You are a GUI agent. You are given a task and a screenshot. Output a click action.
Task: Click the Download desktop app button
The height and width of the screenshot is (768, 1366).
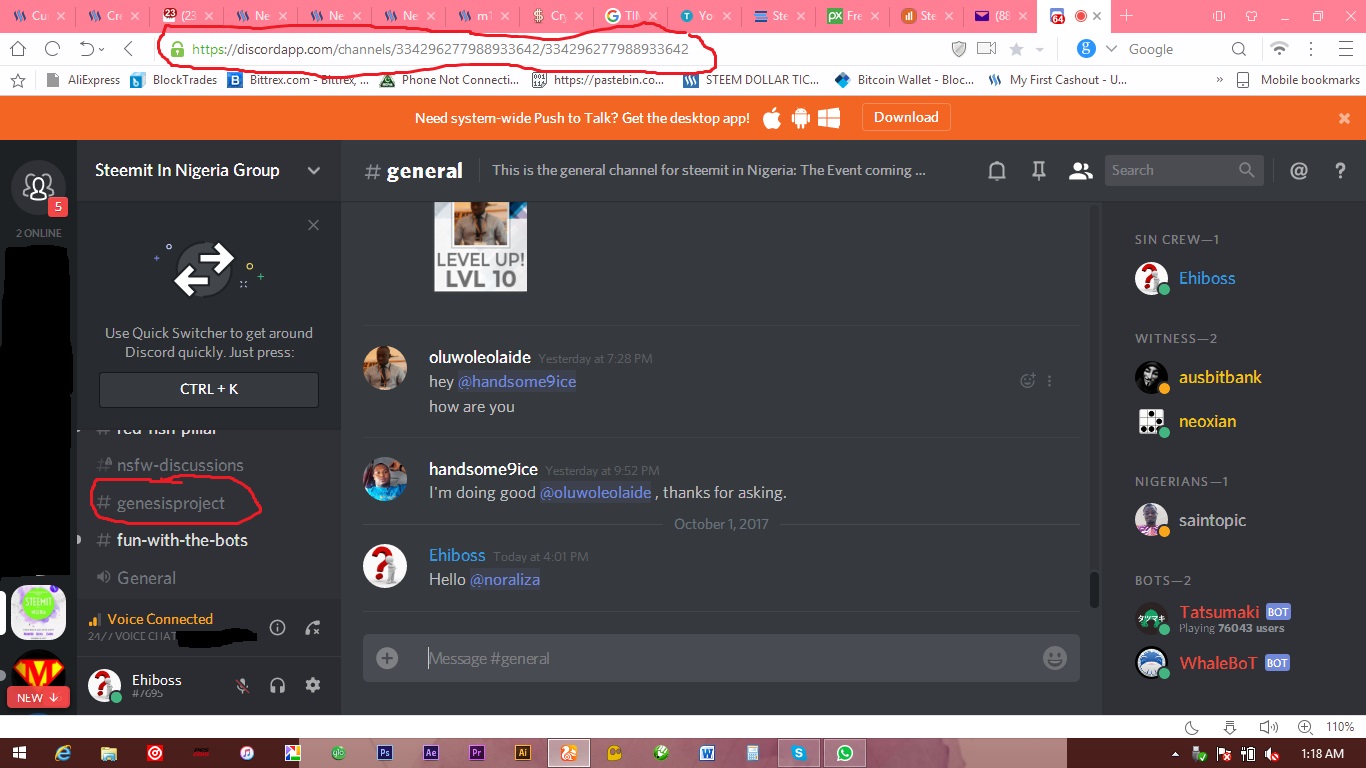905,117
